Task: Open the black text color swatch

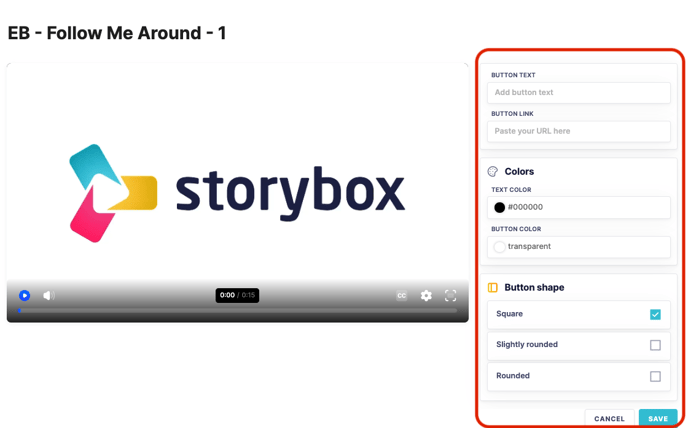Action: point(499,208)
